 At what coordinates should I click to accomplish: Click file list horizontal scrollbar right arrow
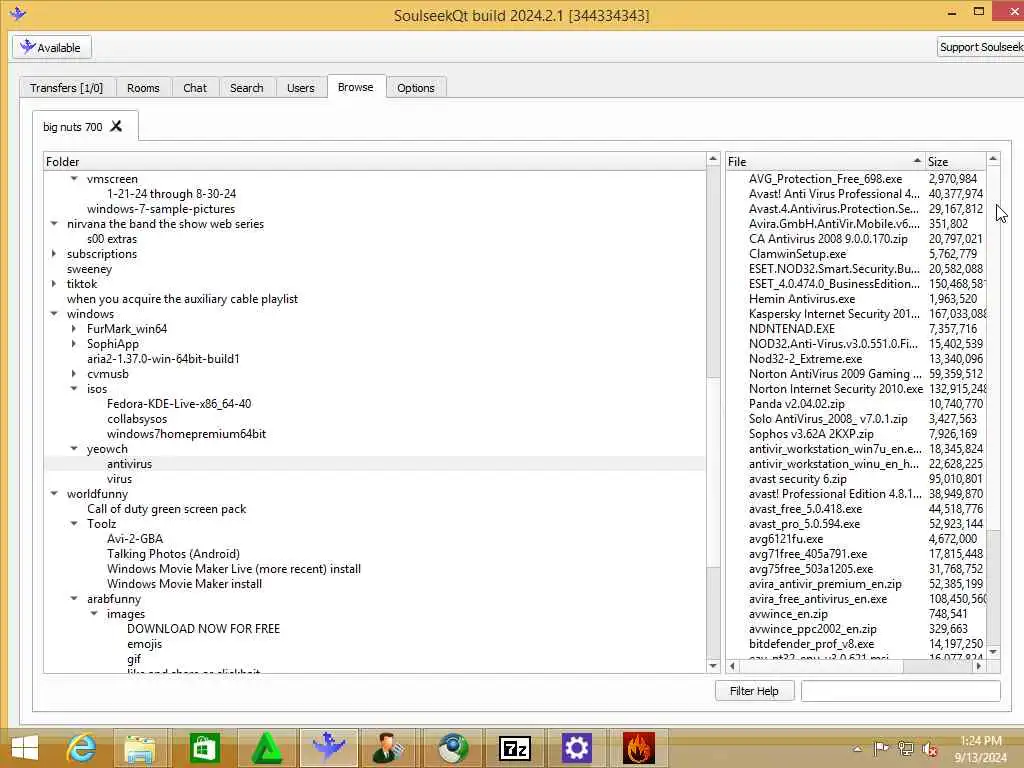(x=978, y=666)
